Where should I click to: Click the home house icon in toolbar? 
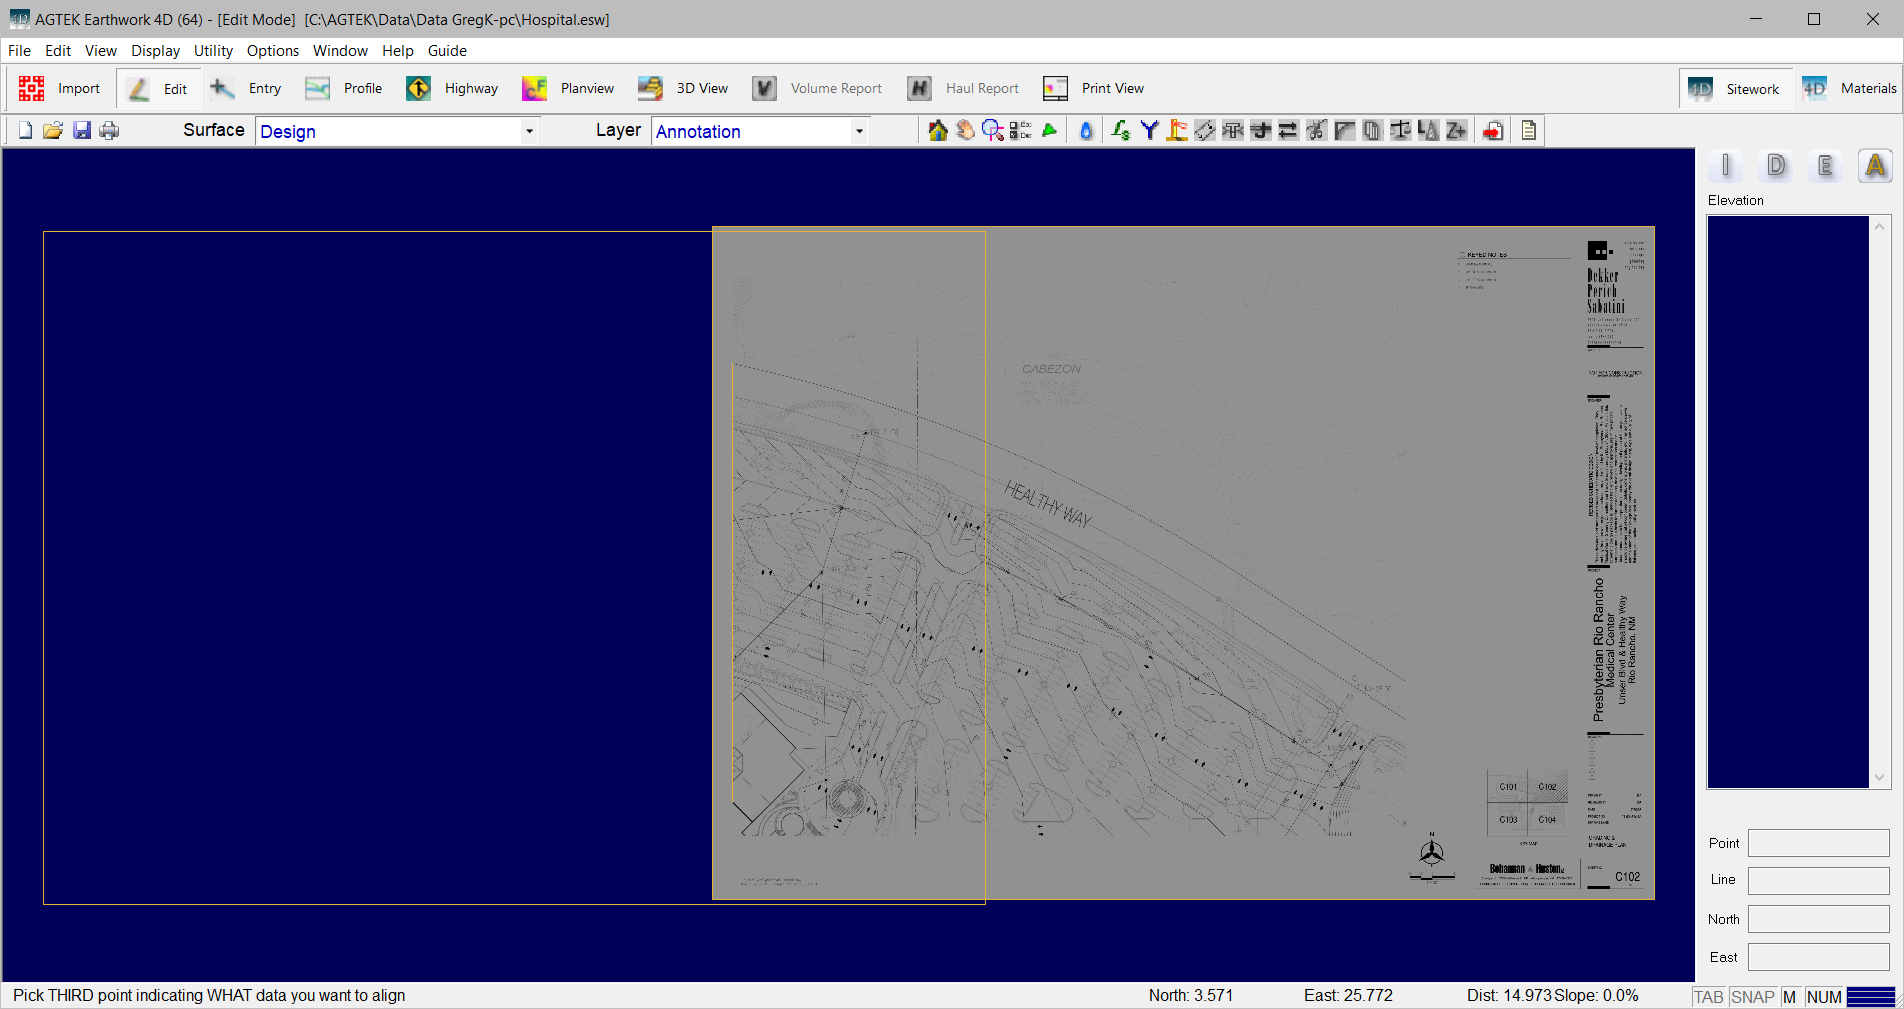click(937, 131)
